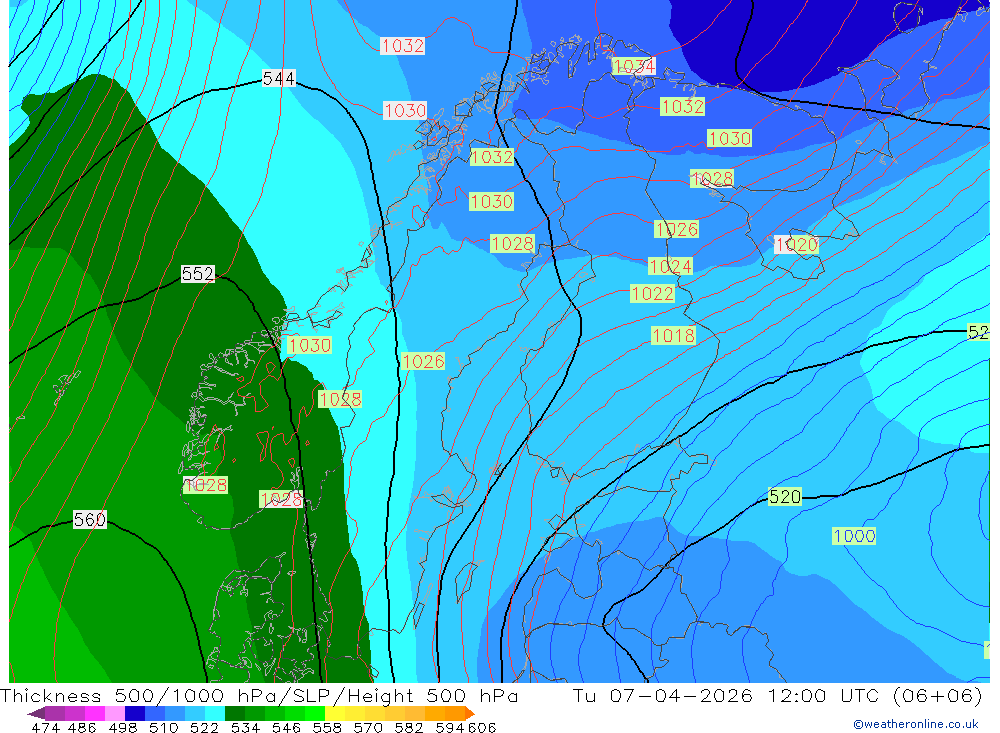Click the 510 legend value
1000x733 pixels.
point(163,727)
